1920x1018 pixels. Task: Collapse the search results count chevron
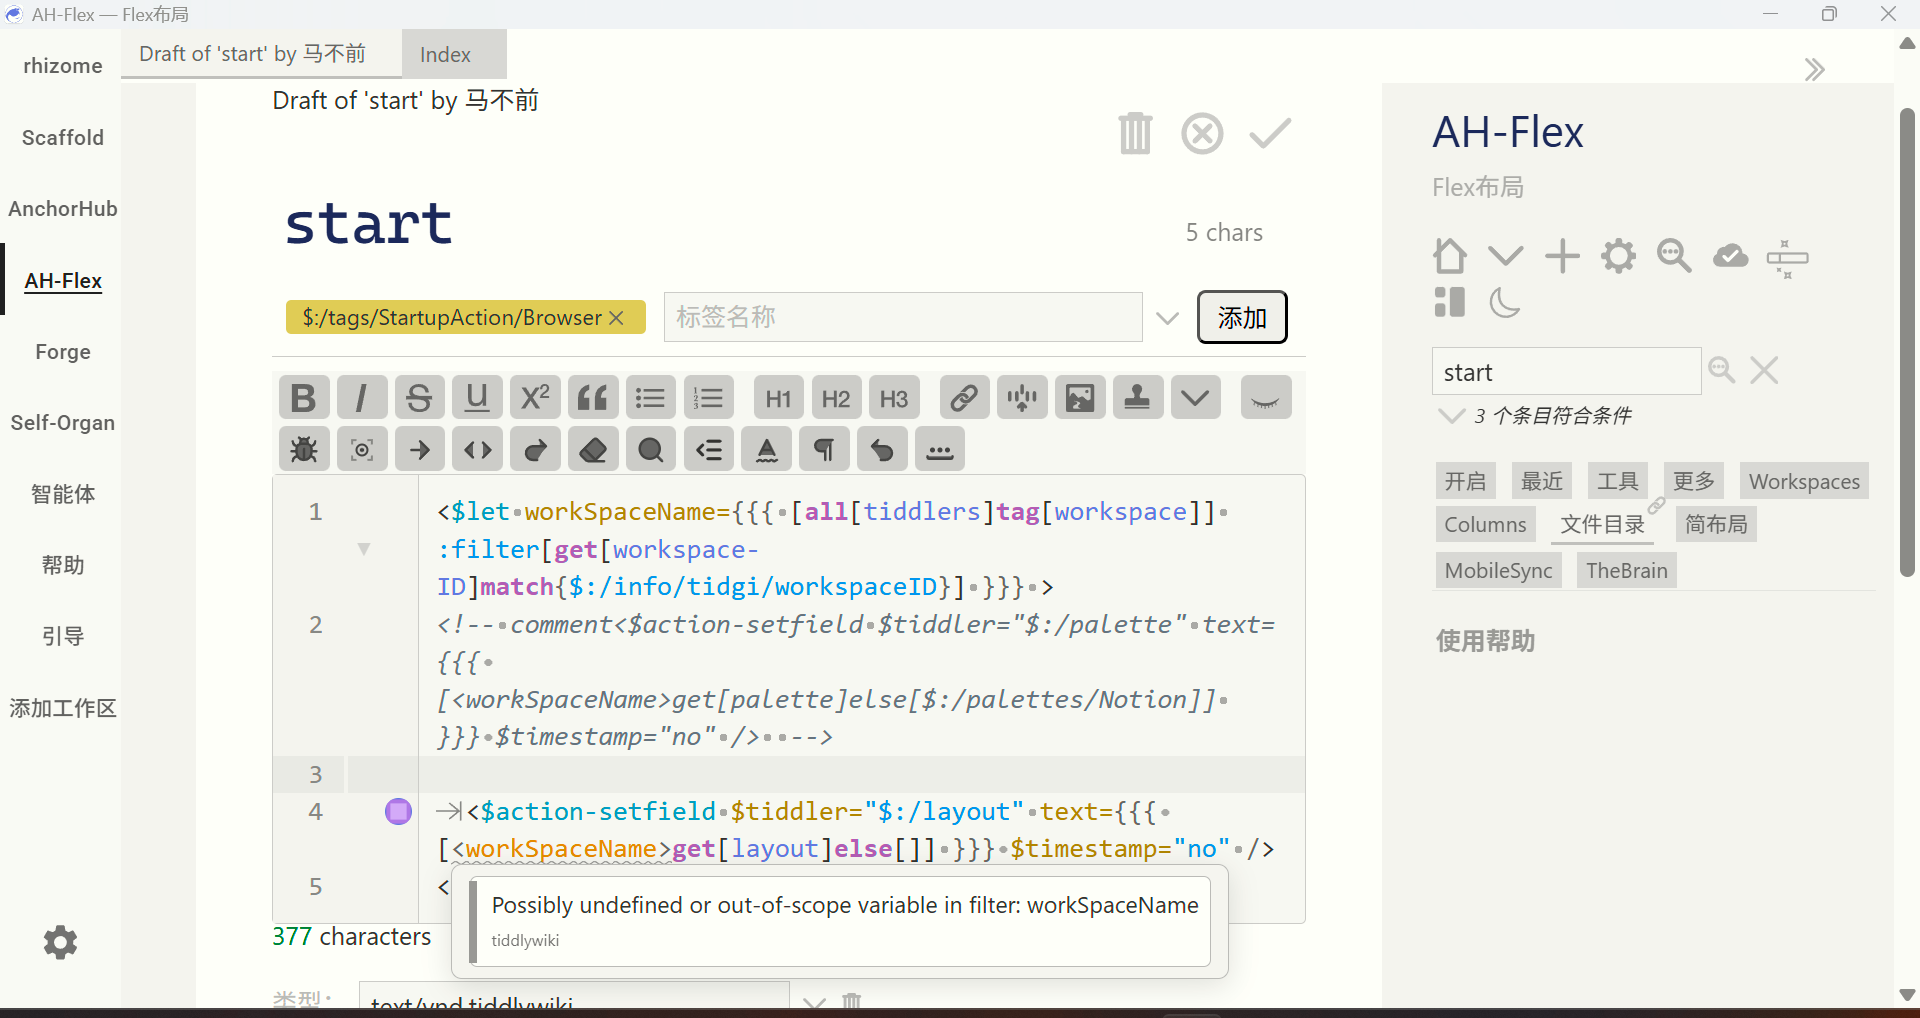tap(1450, 416)
